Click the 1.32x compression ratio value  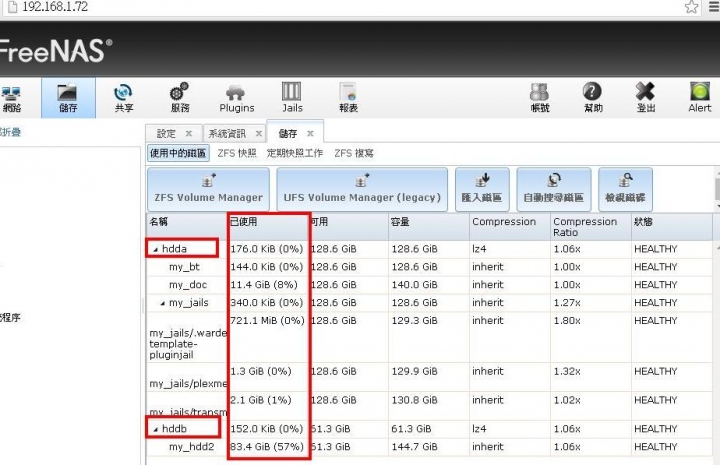click(567, 371)
